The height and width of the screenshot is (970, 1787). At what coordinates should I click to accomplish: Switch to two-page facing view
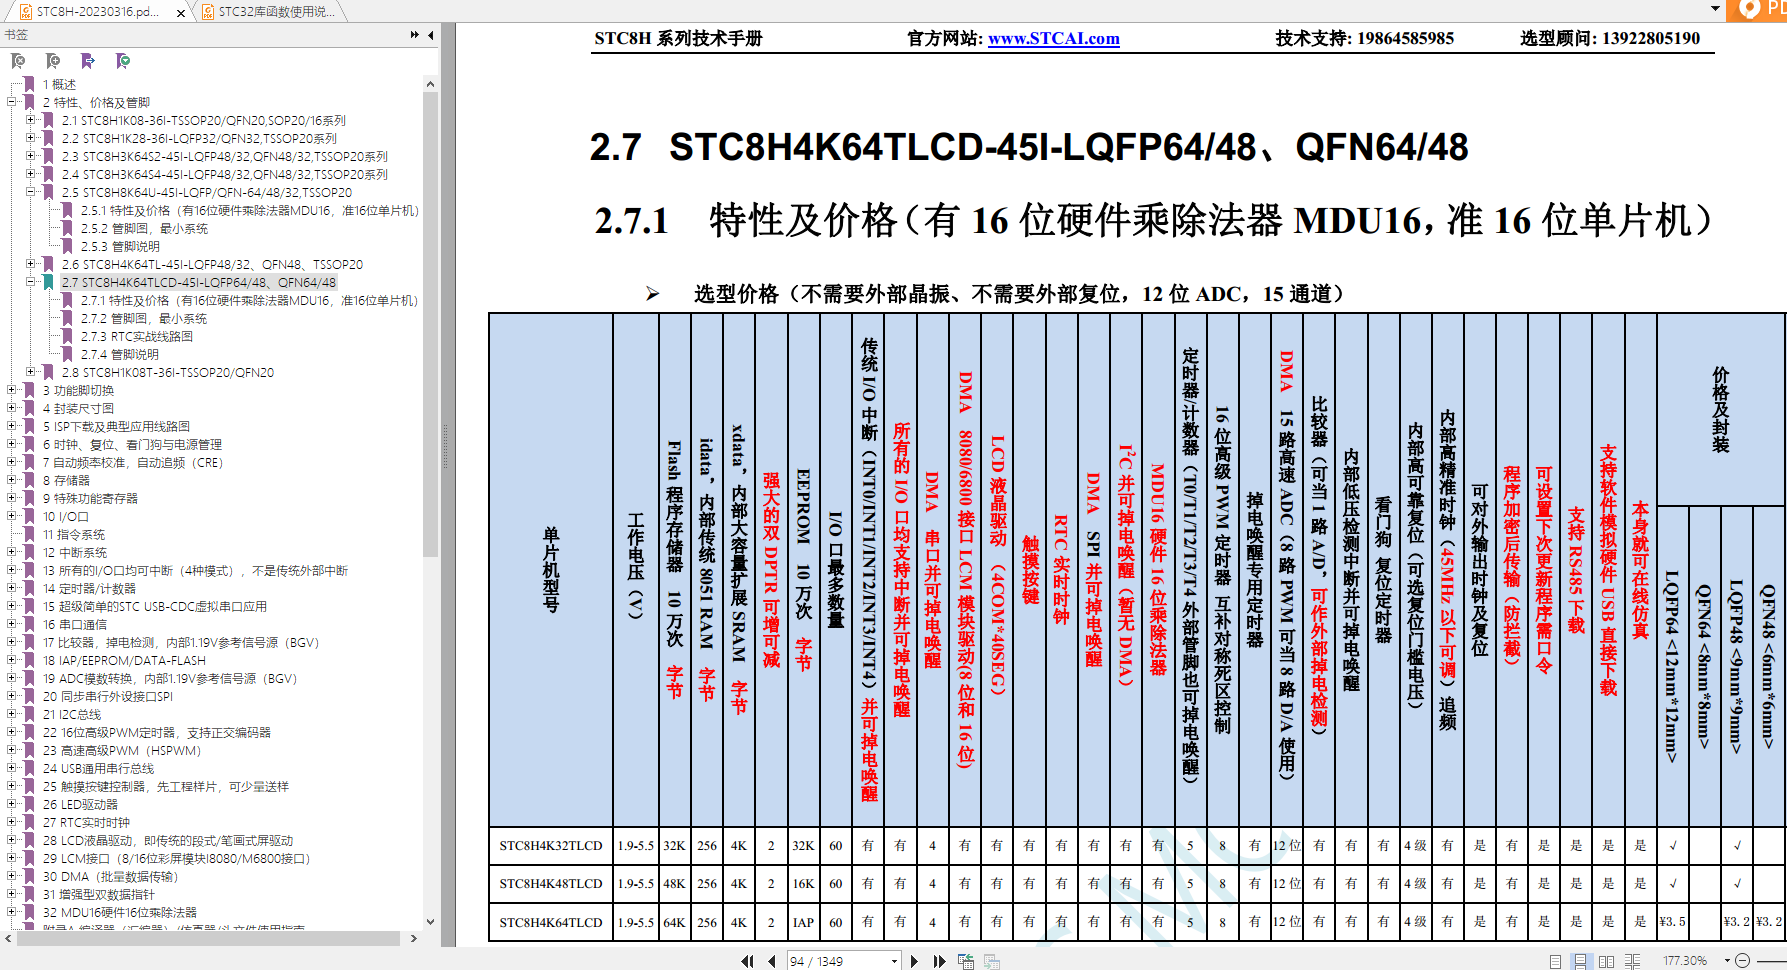coord(1606,961)
